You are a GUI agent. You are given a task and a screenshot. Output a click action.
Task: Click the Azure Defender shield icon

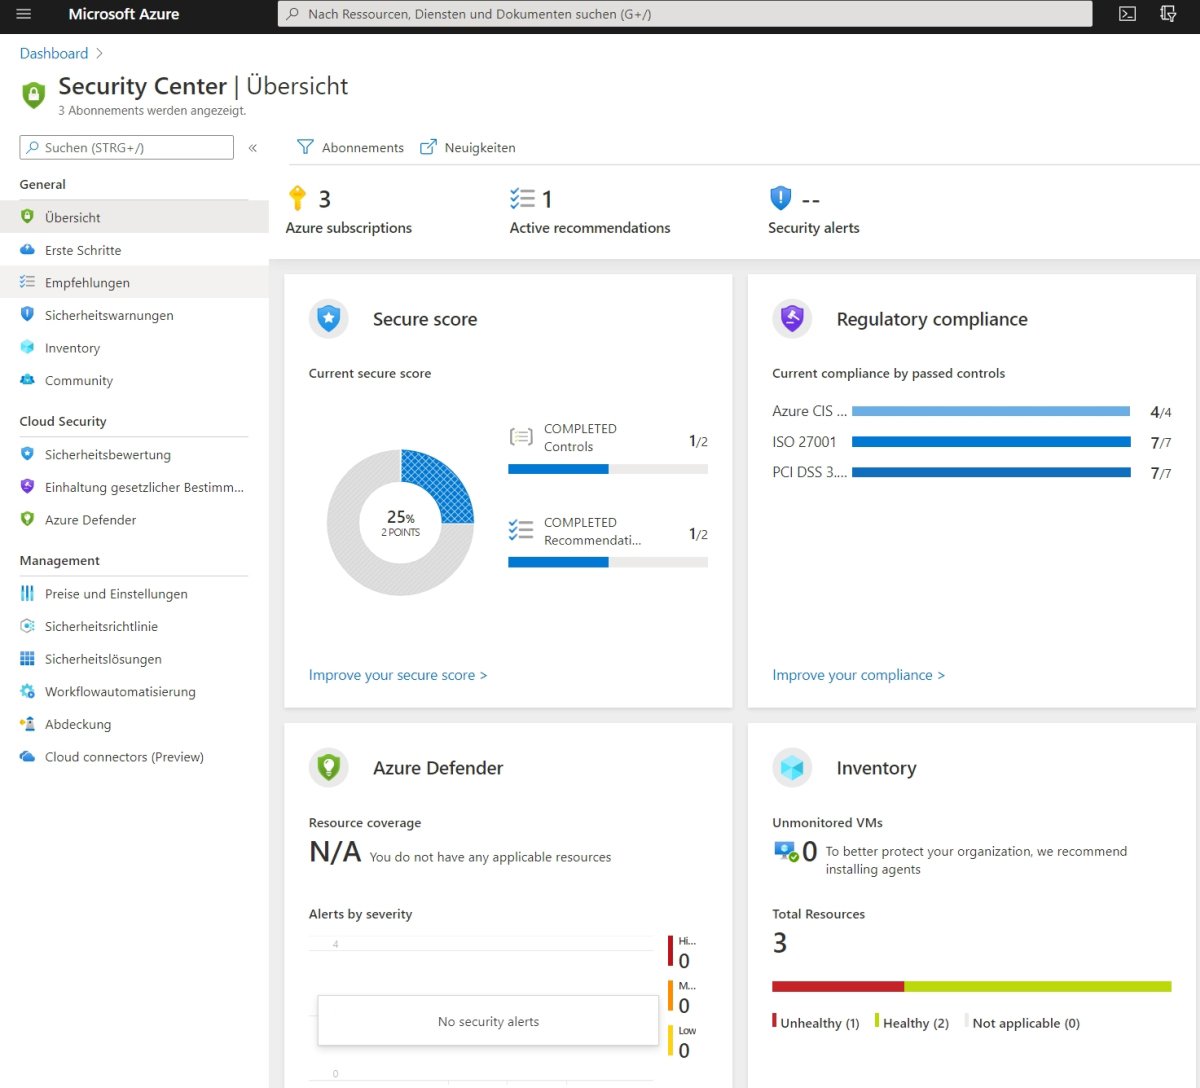tap(328, 768)
